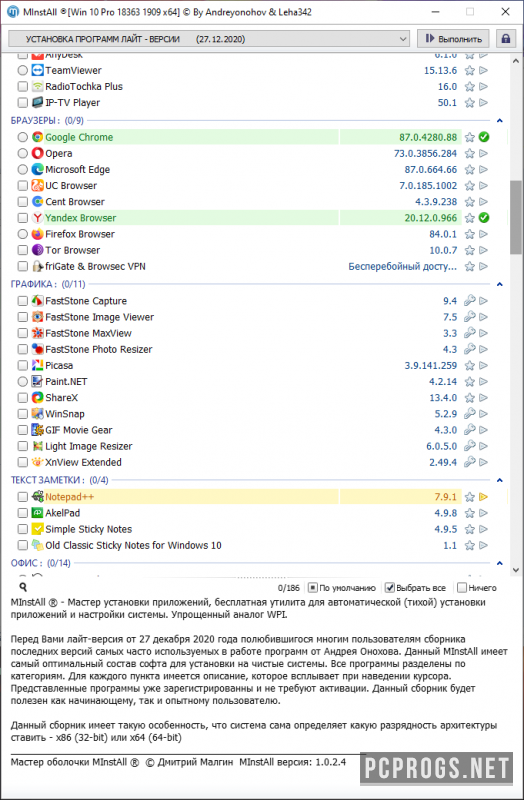
Task: Toggle the 'Выбрать все' checkbox
Action: click(389, 588)
